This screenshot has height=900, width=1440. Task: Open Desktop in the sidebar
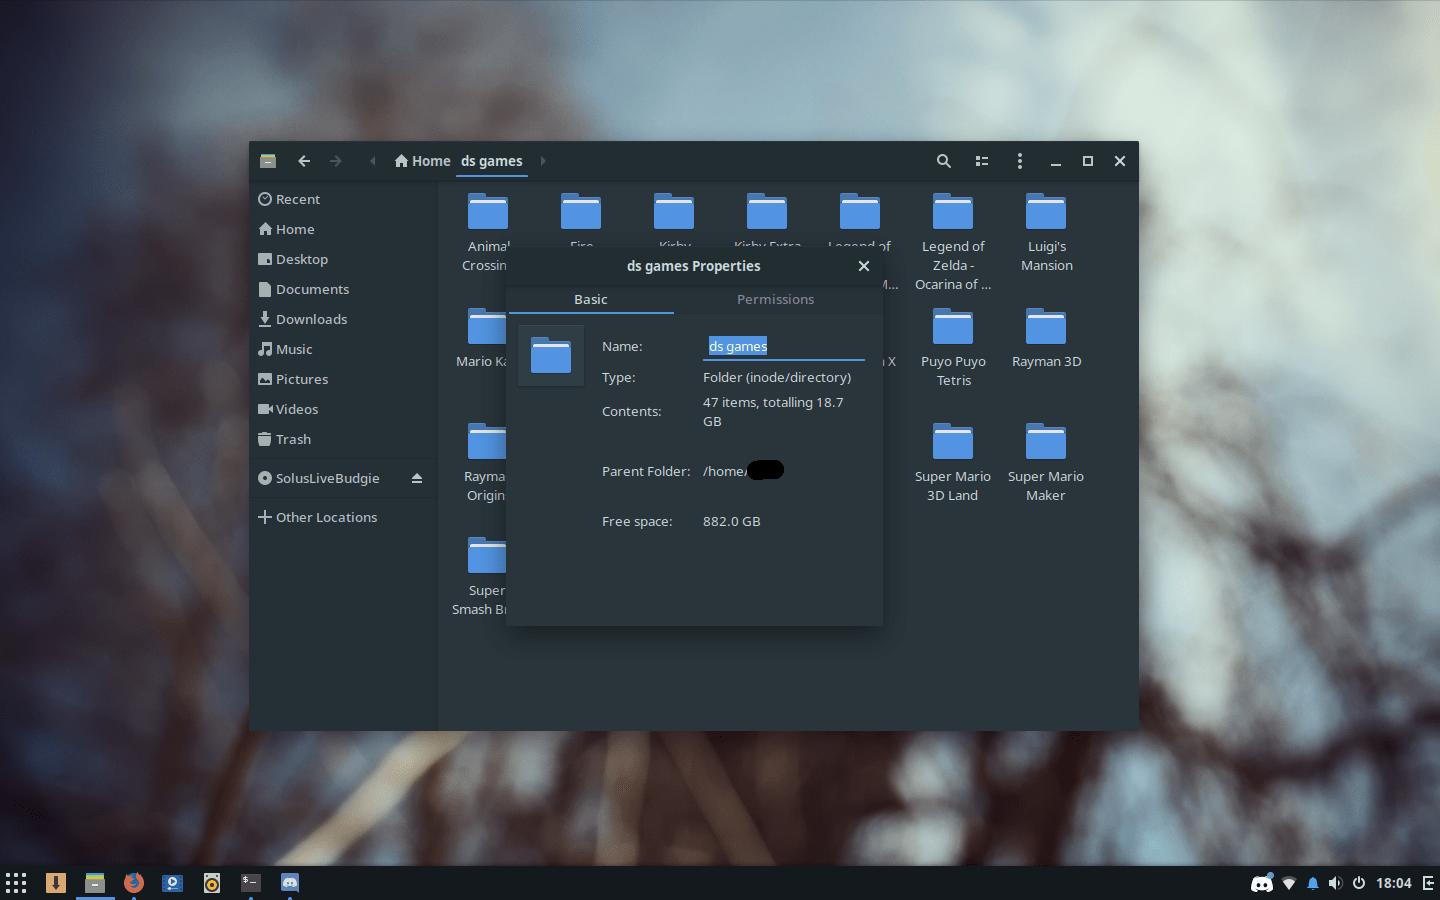[x=343, y=259]
